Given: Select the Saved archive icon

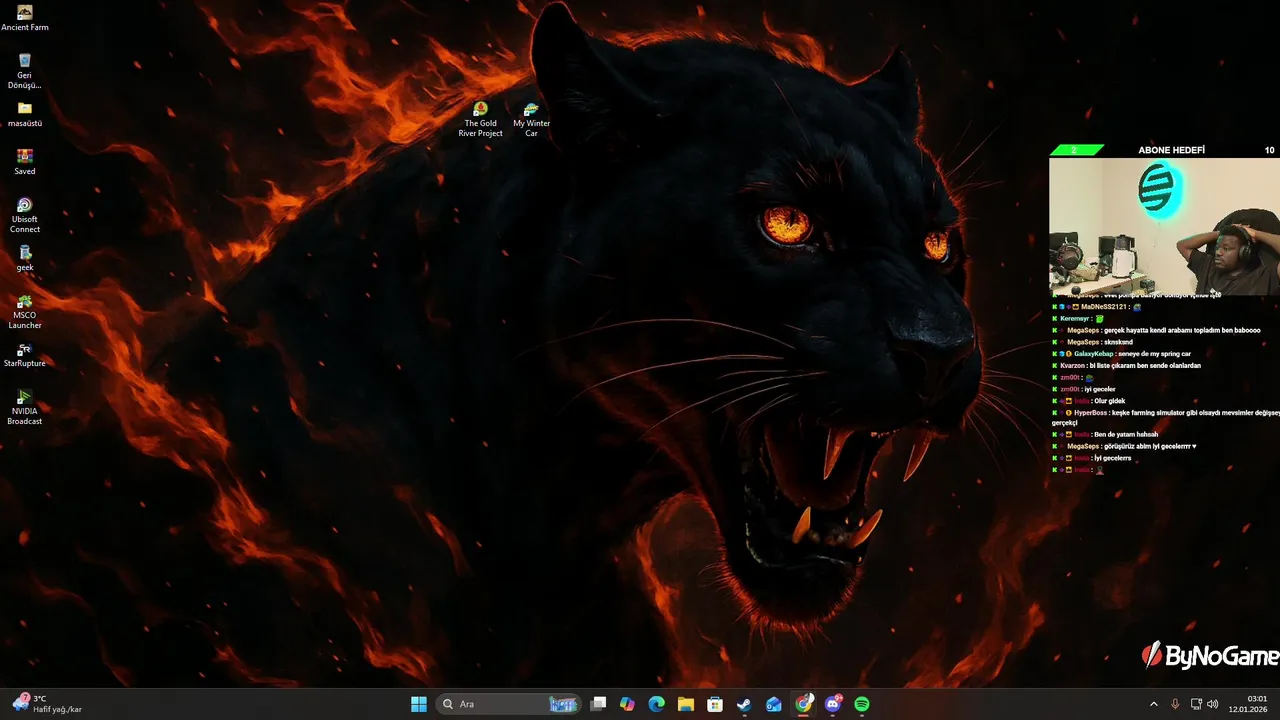Looking at the screenshot, I should (25, 161).
